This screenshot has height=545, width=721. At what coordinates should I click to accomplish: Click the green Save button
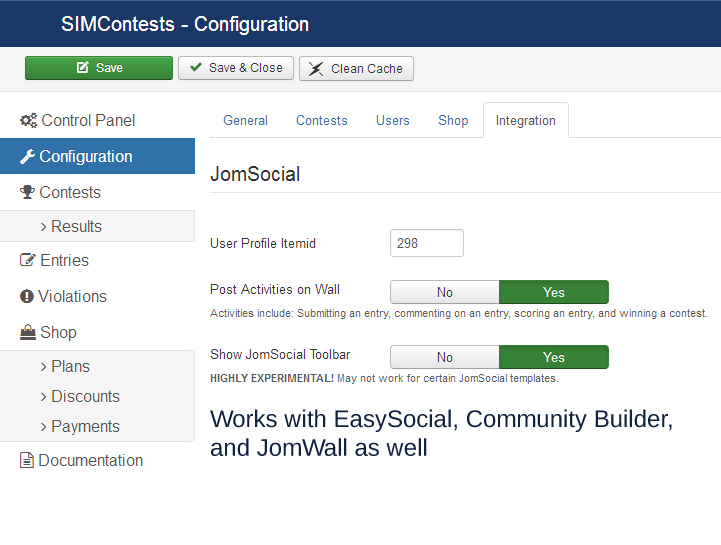pyautogui.click(x=99, y=68)
